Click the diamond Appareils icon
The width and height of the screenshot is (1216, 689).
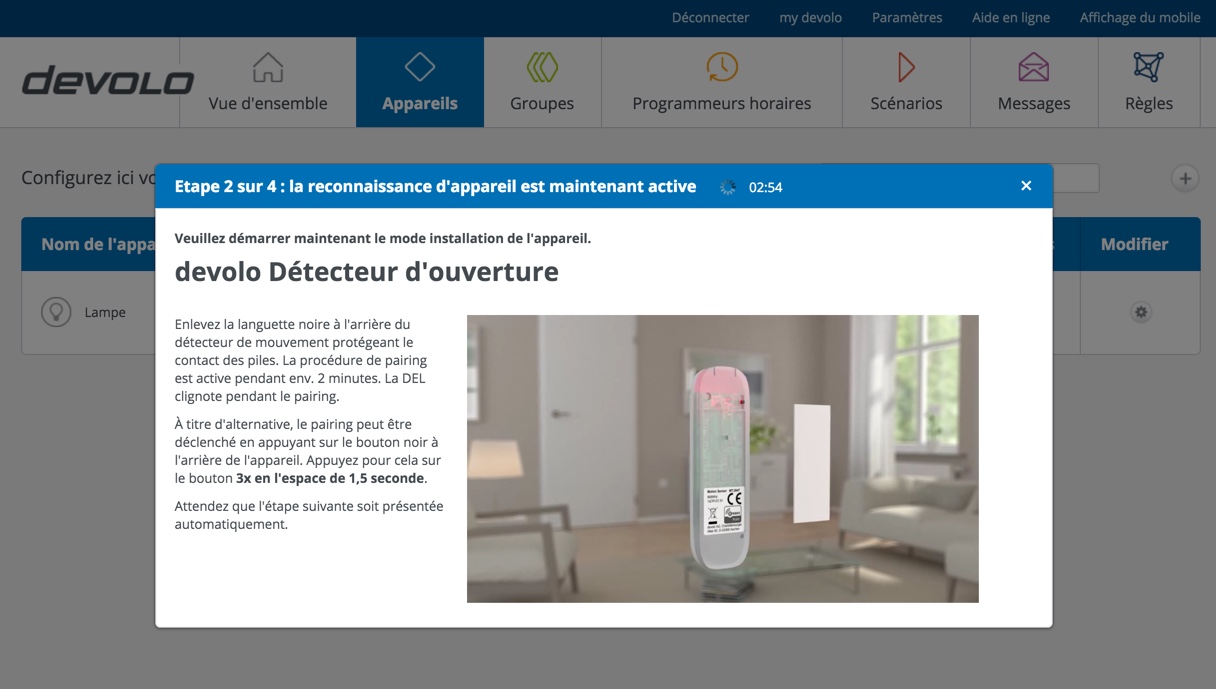coord(419,68)
